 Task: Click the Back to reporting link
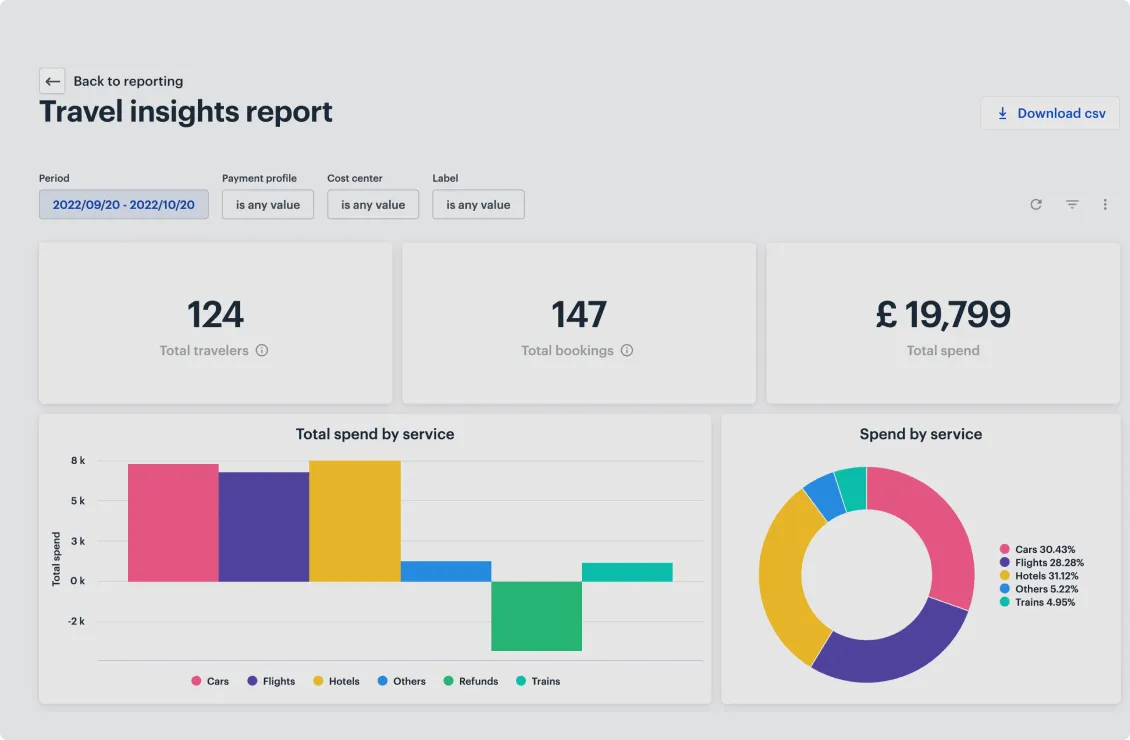(128, 81)
